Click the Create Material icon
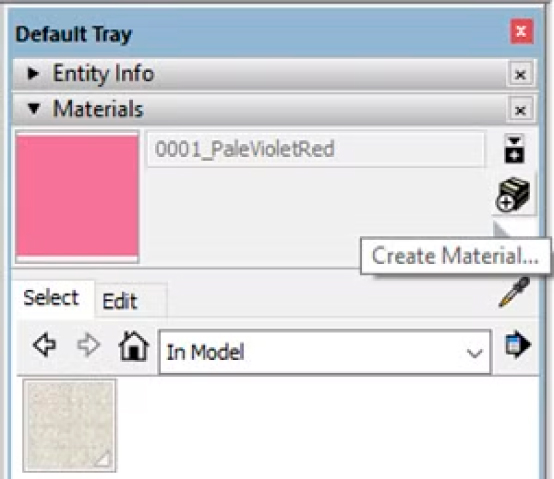This screenshot has width=554, height=479. (x=513, y=195)
